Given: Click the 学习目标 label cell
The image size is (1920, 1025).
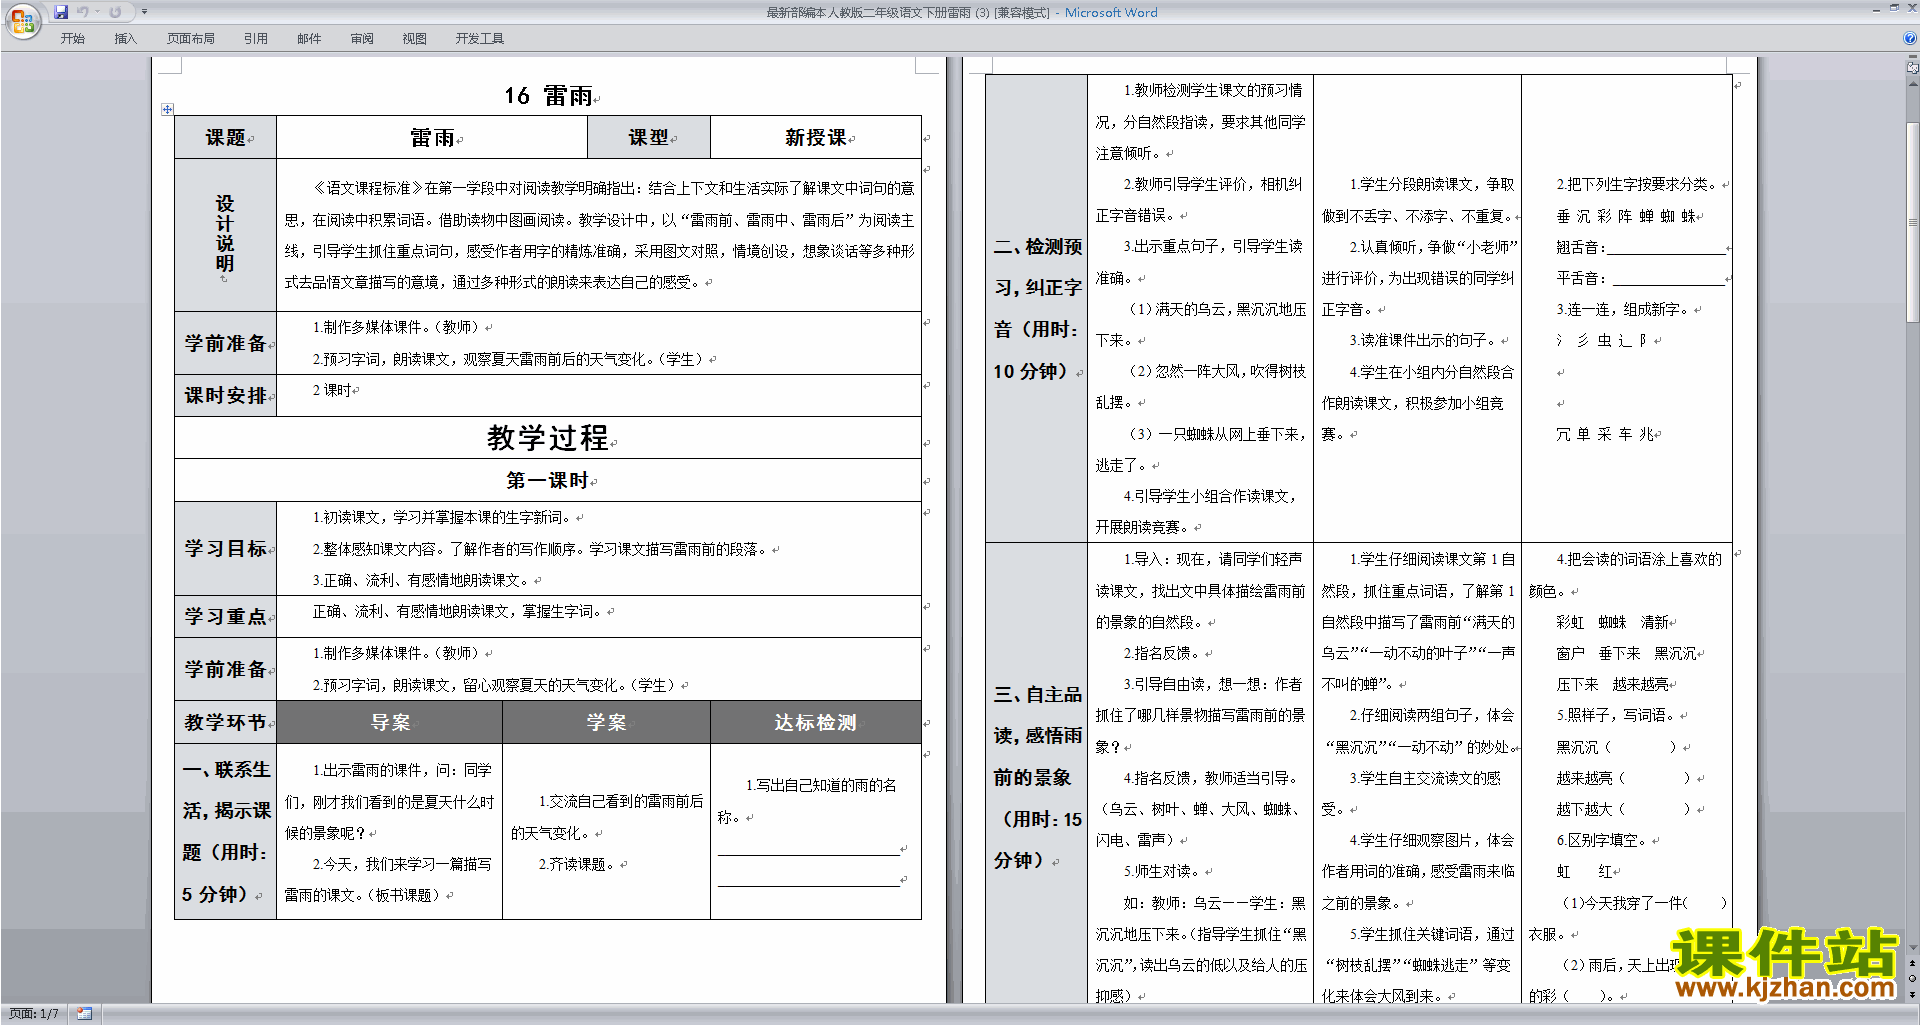Looking at the screenshot, I should tap(226, 549).
